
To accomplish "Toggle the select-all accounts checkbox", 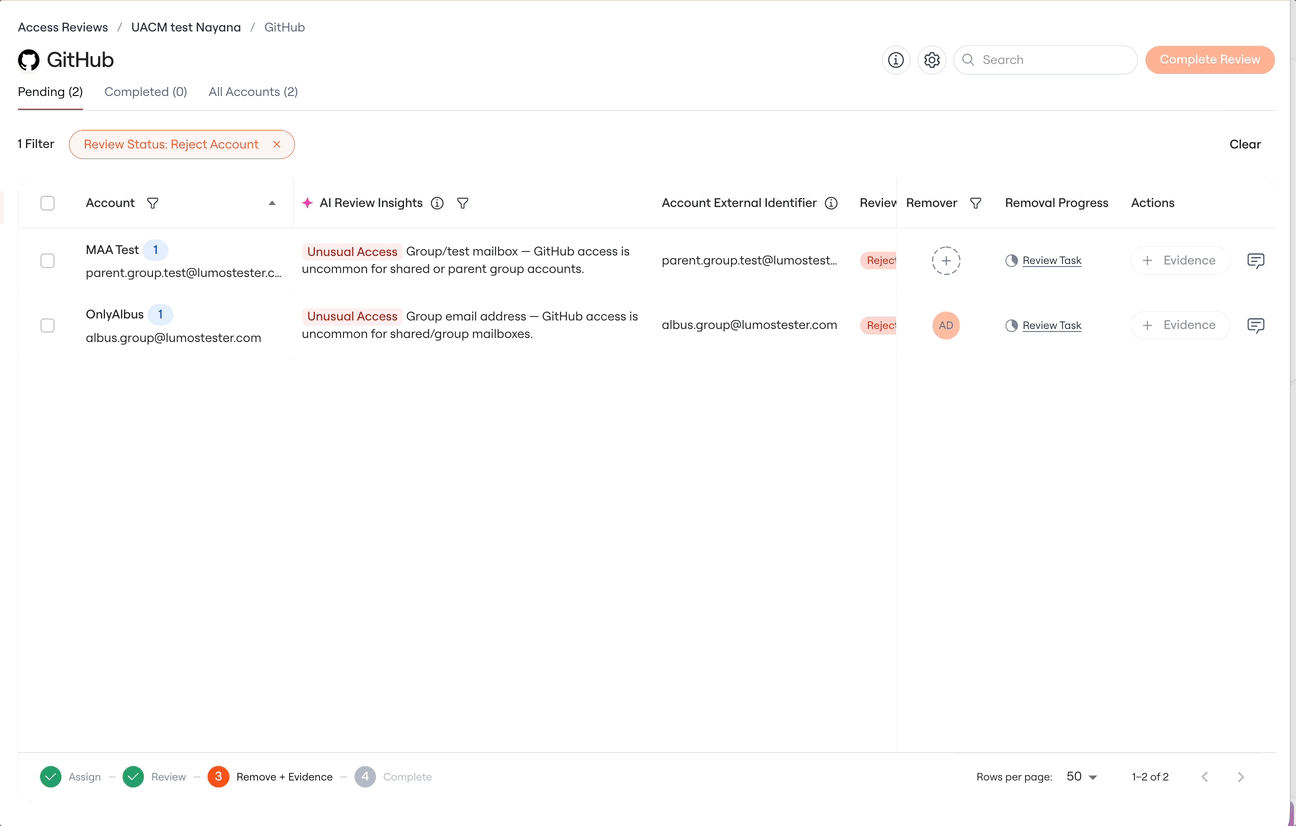I will [x=47, y=203].
